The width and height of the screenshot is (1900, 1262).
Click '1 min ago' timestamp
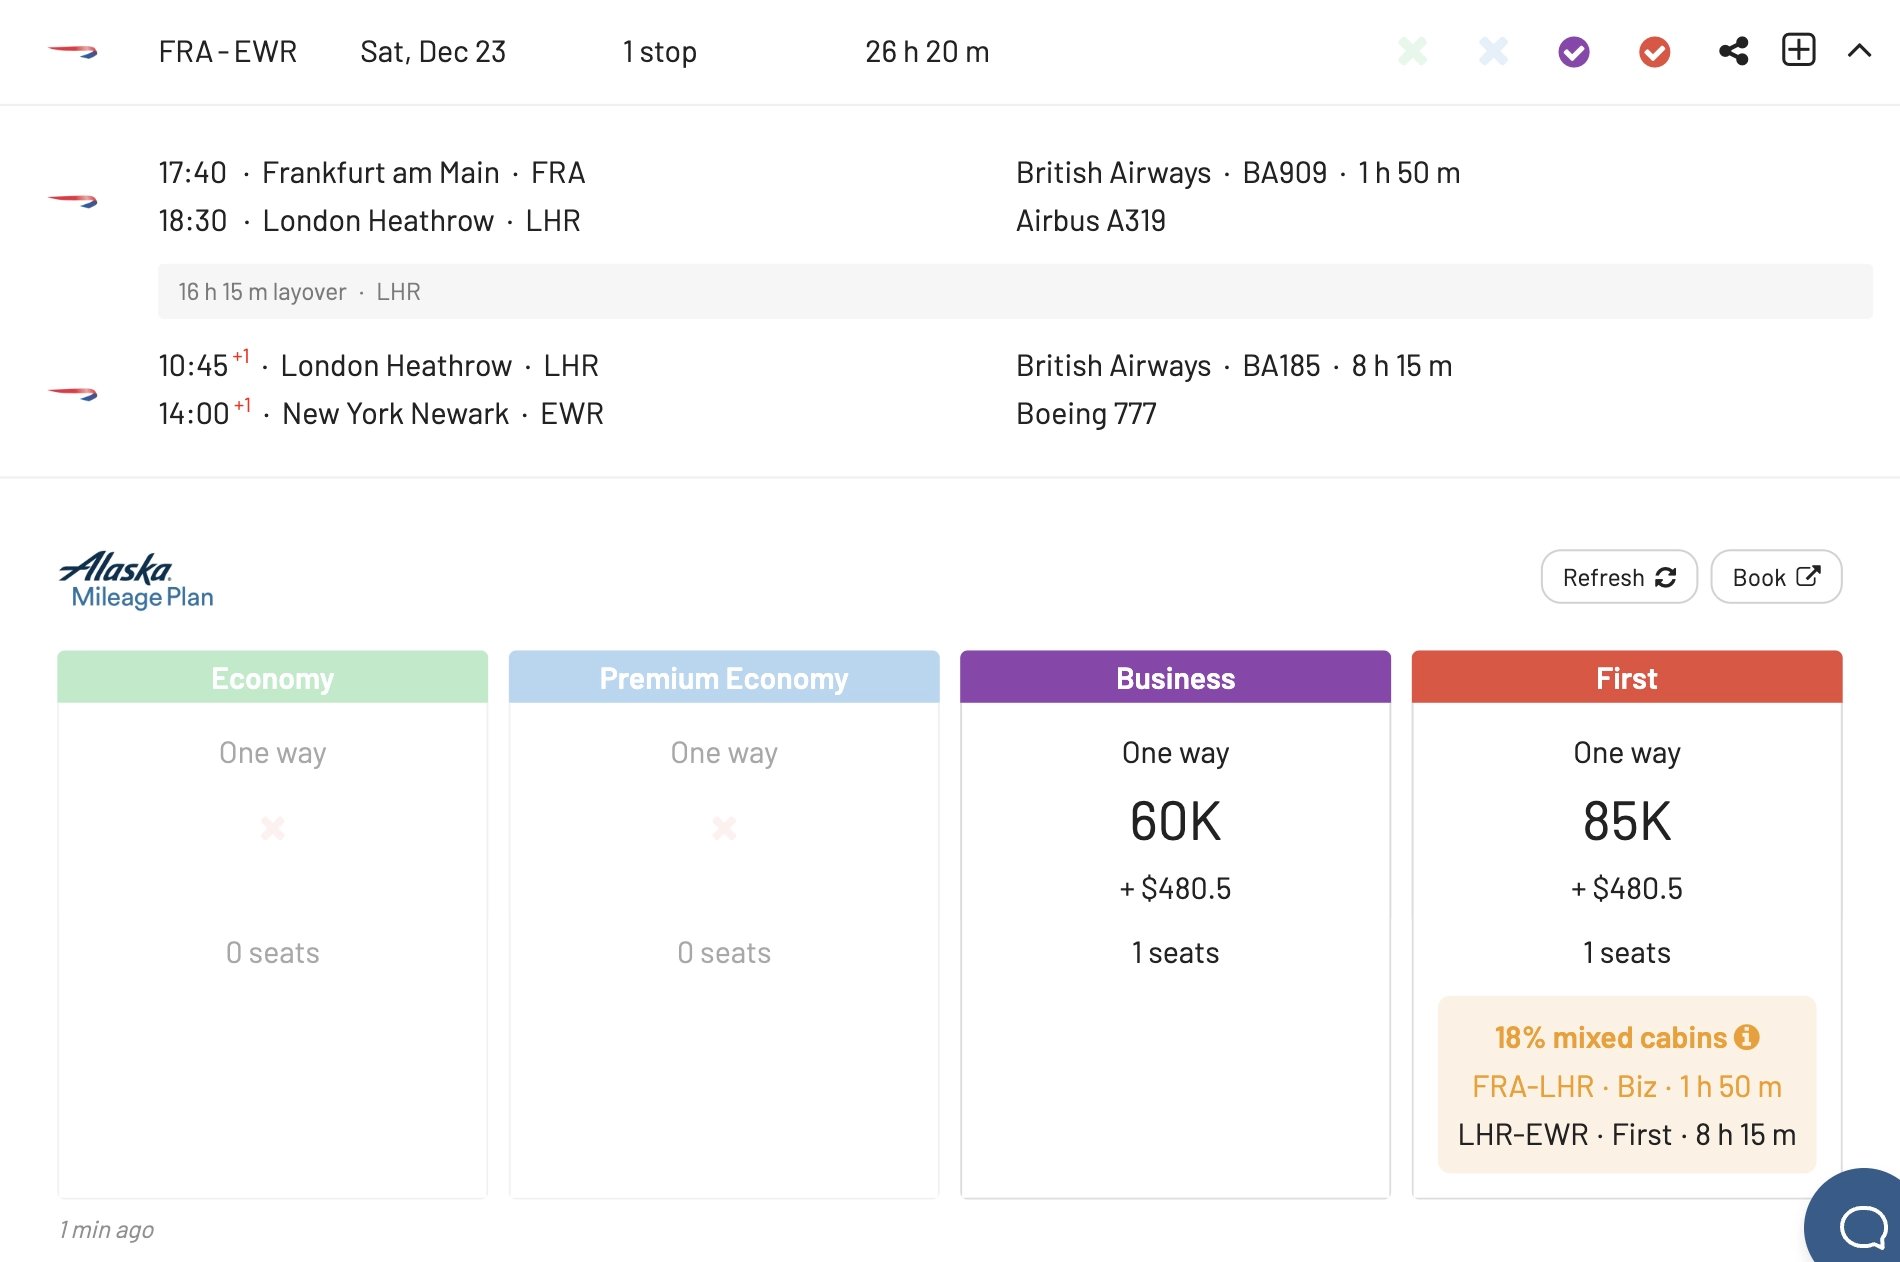(x=106, y=1230)
